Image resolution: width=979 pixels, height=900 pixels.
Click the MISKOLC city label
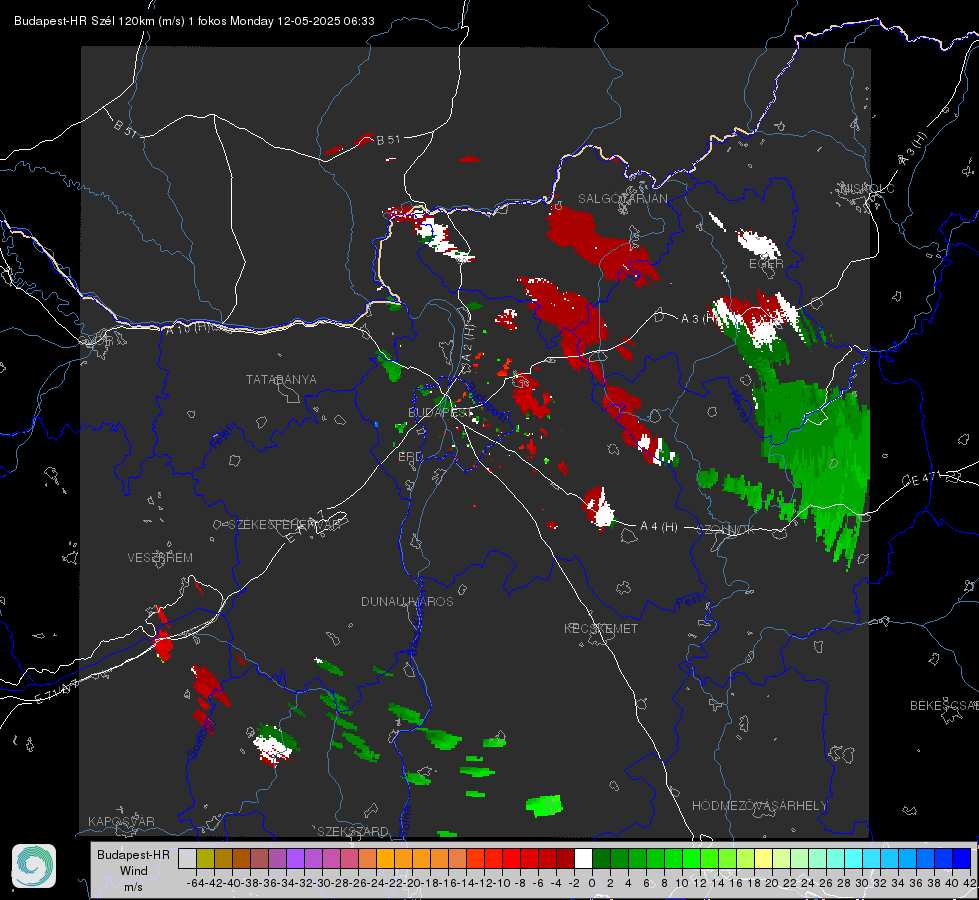point(867,188)
